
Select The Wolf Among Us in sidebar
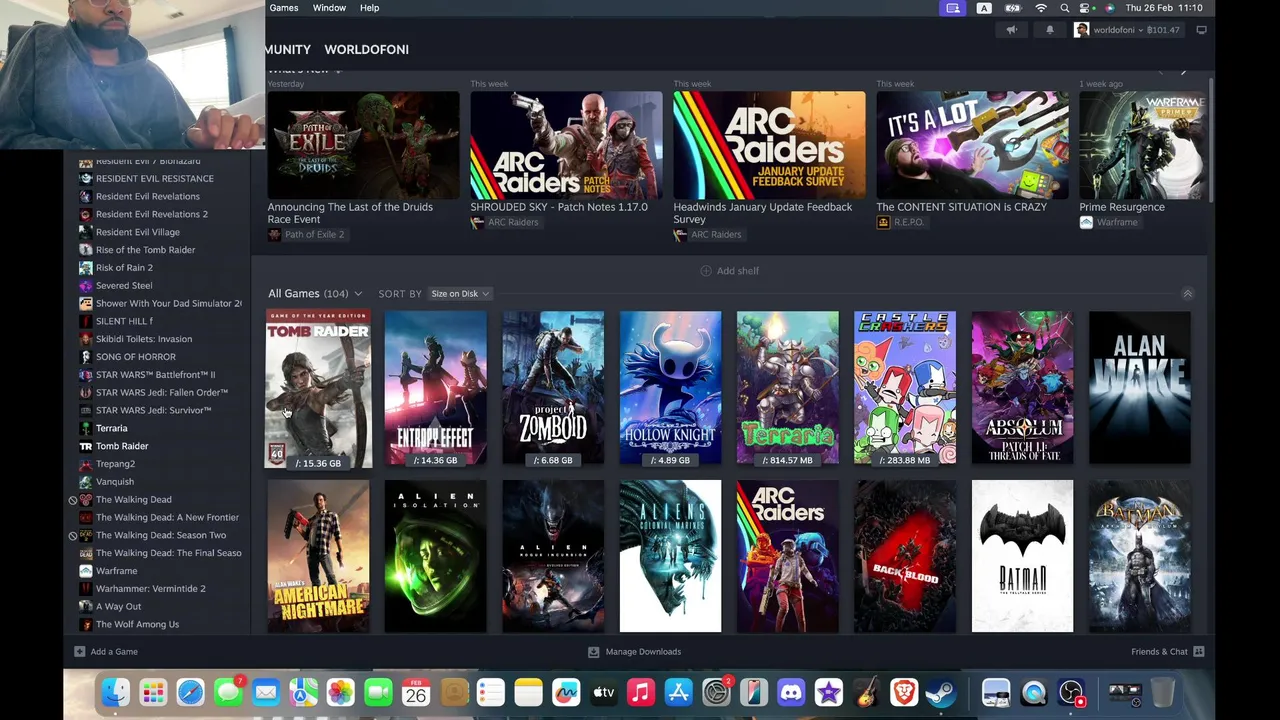137,624
